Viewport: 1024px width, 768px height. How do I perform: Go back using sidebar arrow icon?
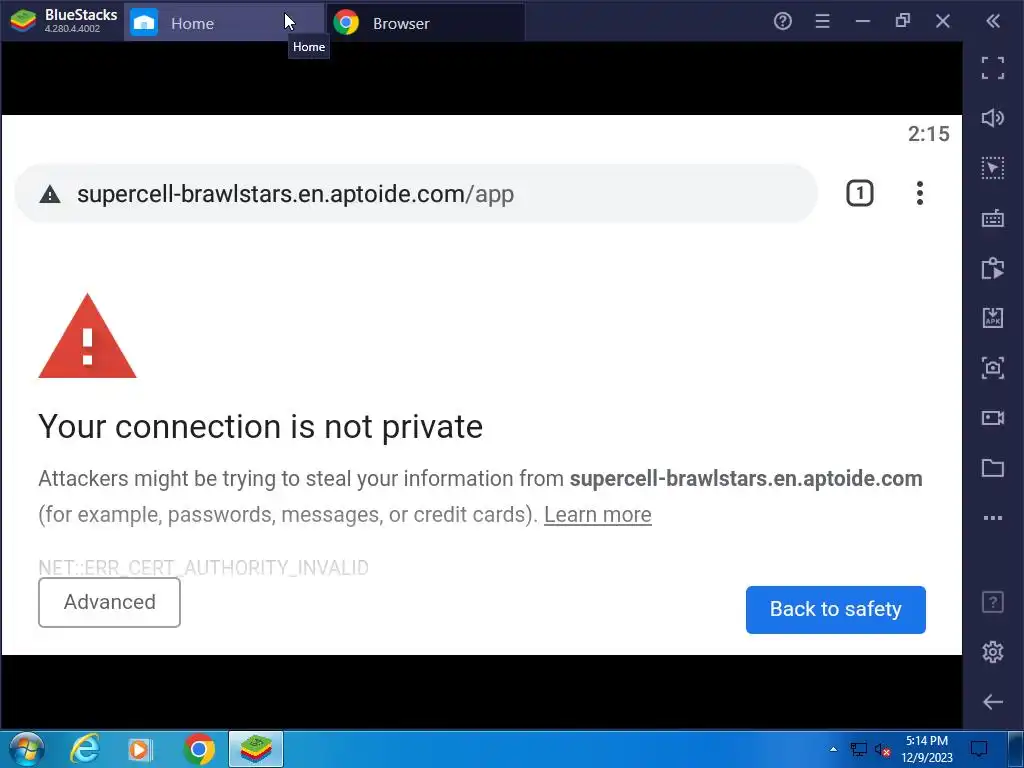pyautogui.click(x=993, y=702)
